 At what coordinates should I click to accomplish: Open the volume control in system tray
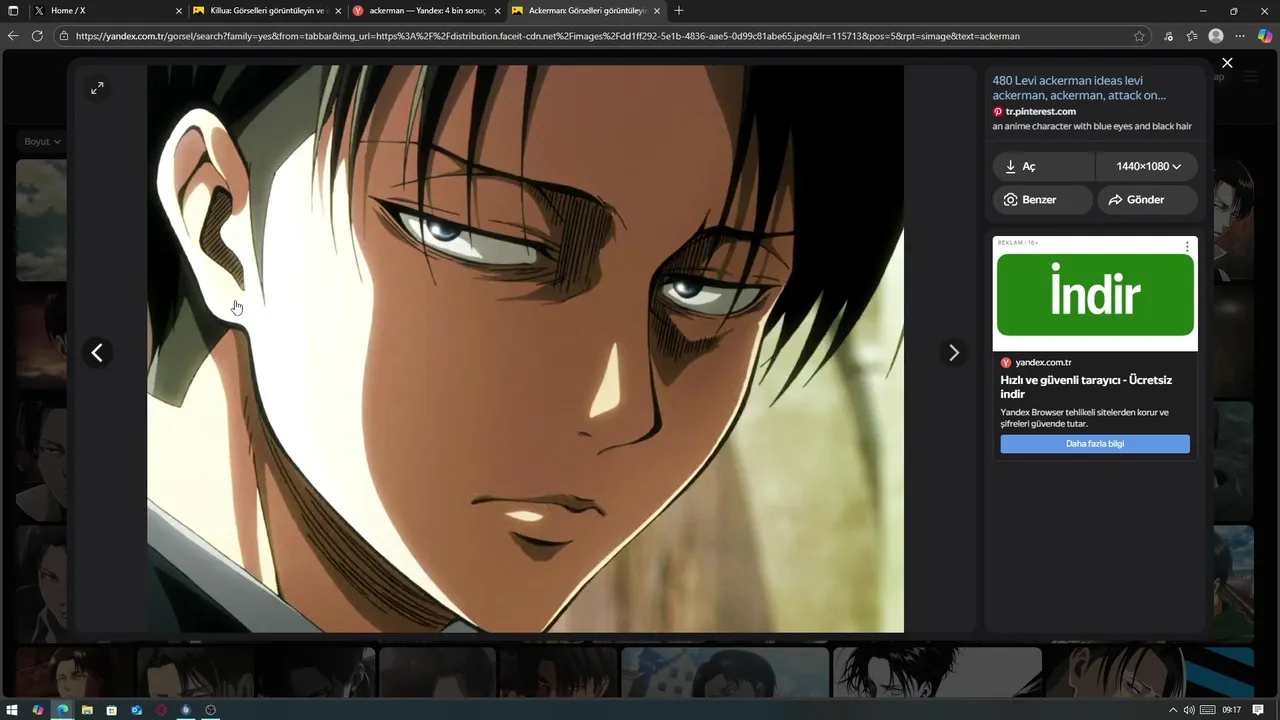1189,710
